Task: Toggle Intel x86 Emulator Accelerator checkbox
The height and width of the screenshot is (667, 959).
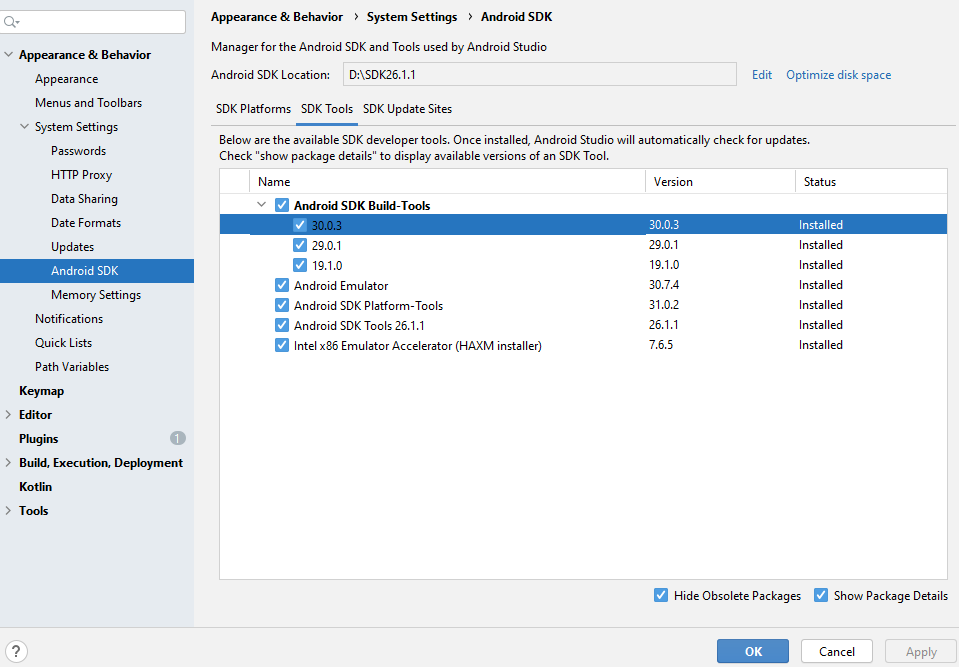Action: tap(282, 345)
